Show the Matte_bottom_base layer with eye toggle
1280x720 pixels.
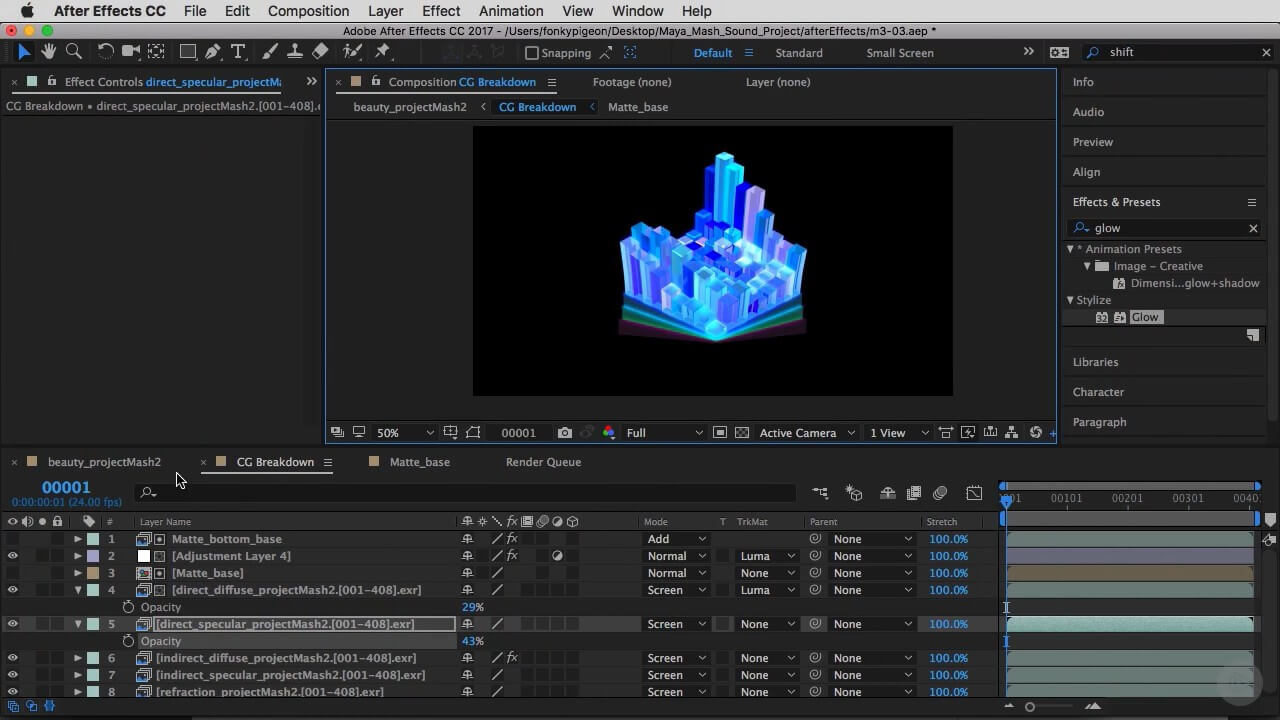click(13, 539)
